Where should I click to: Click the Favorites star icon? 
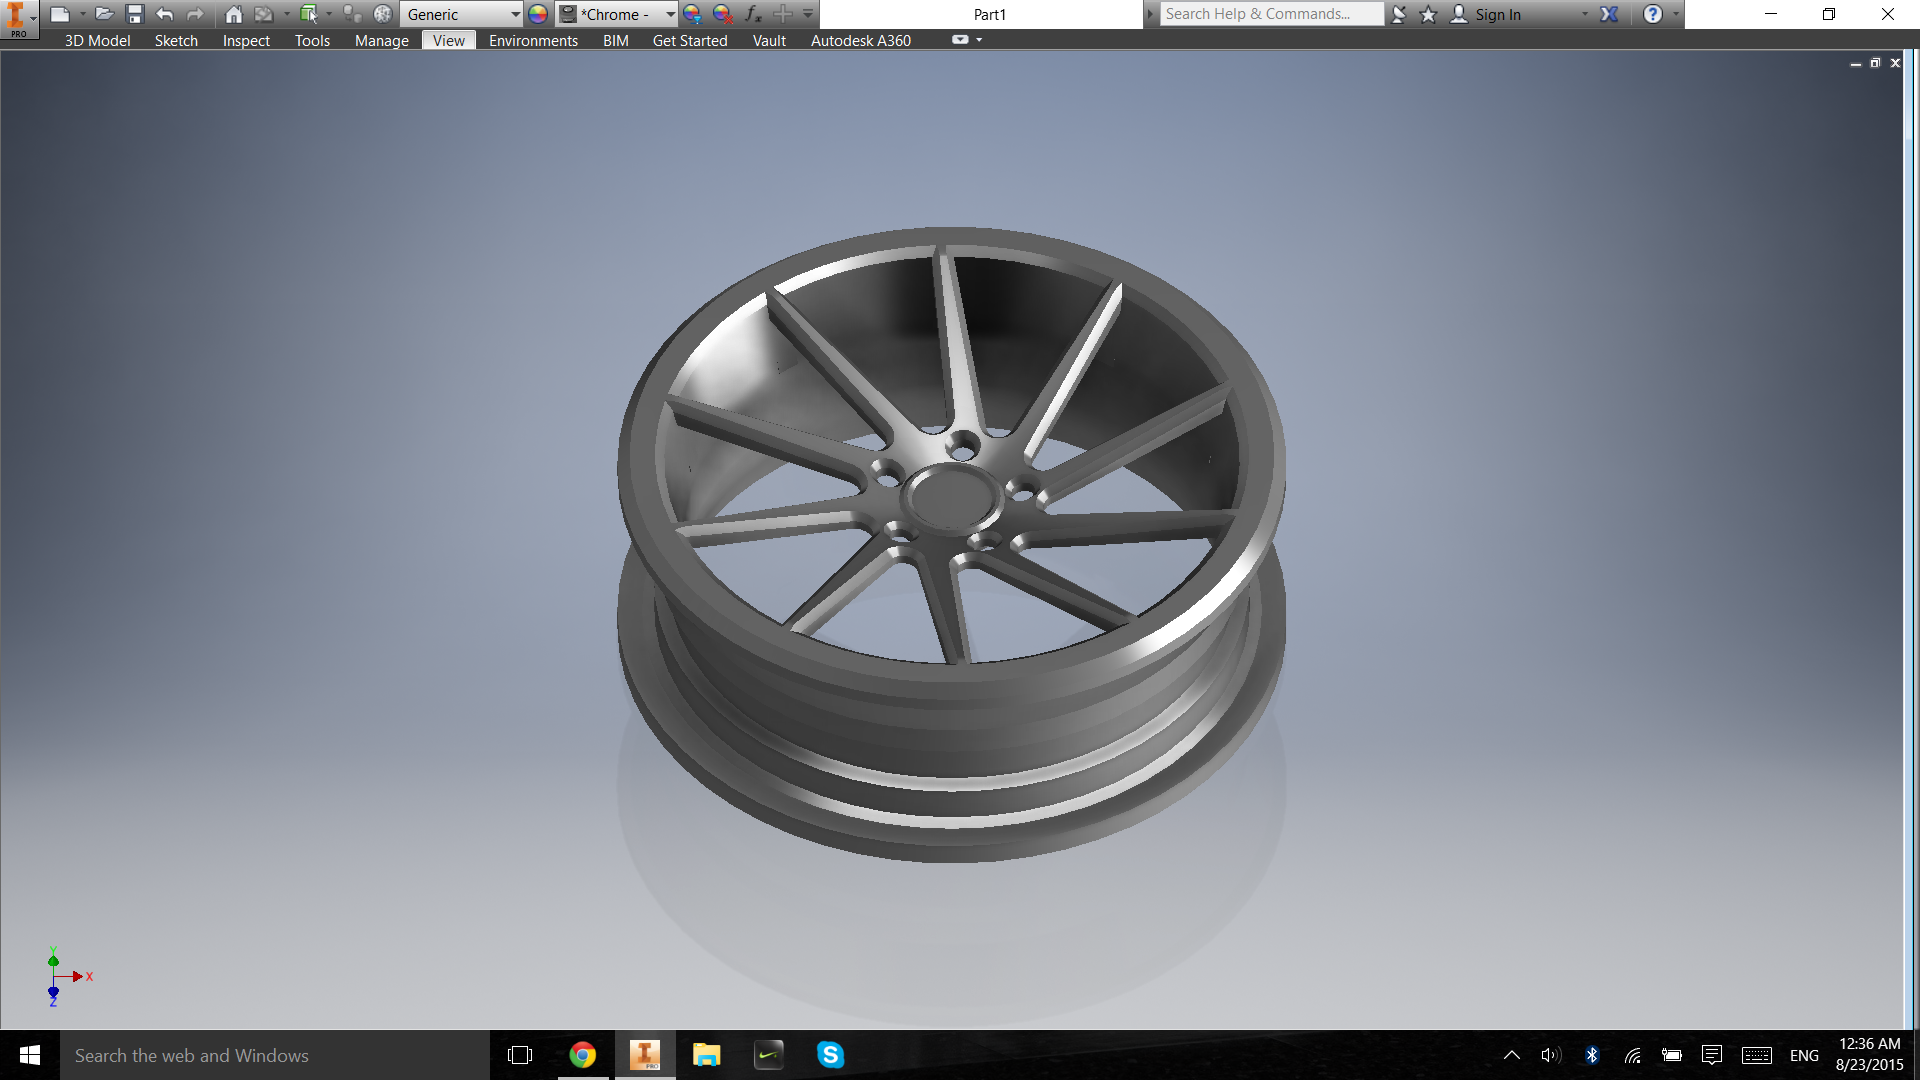click(x=1428, y=14)
